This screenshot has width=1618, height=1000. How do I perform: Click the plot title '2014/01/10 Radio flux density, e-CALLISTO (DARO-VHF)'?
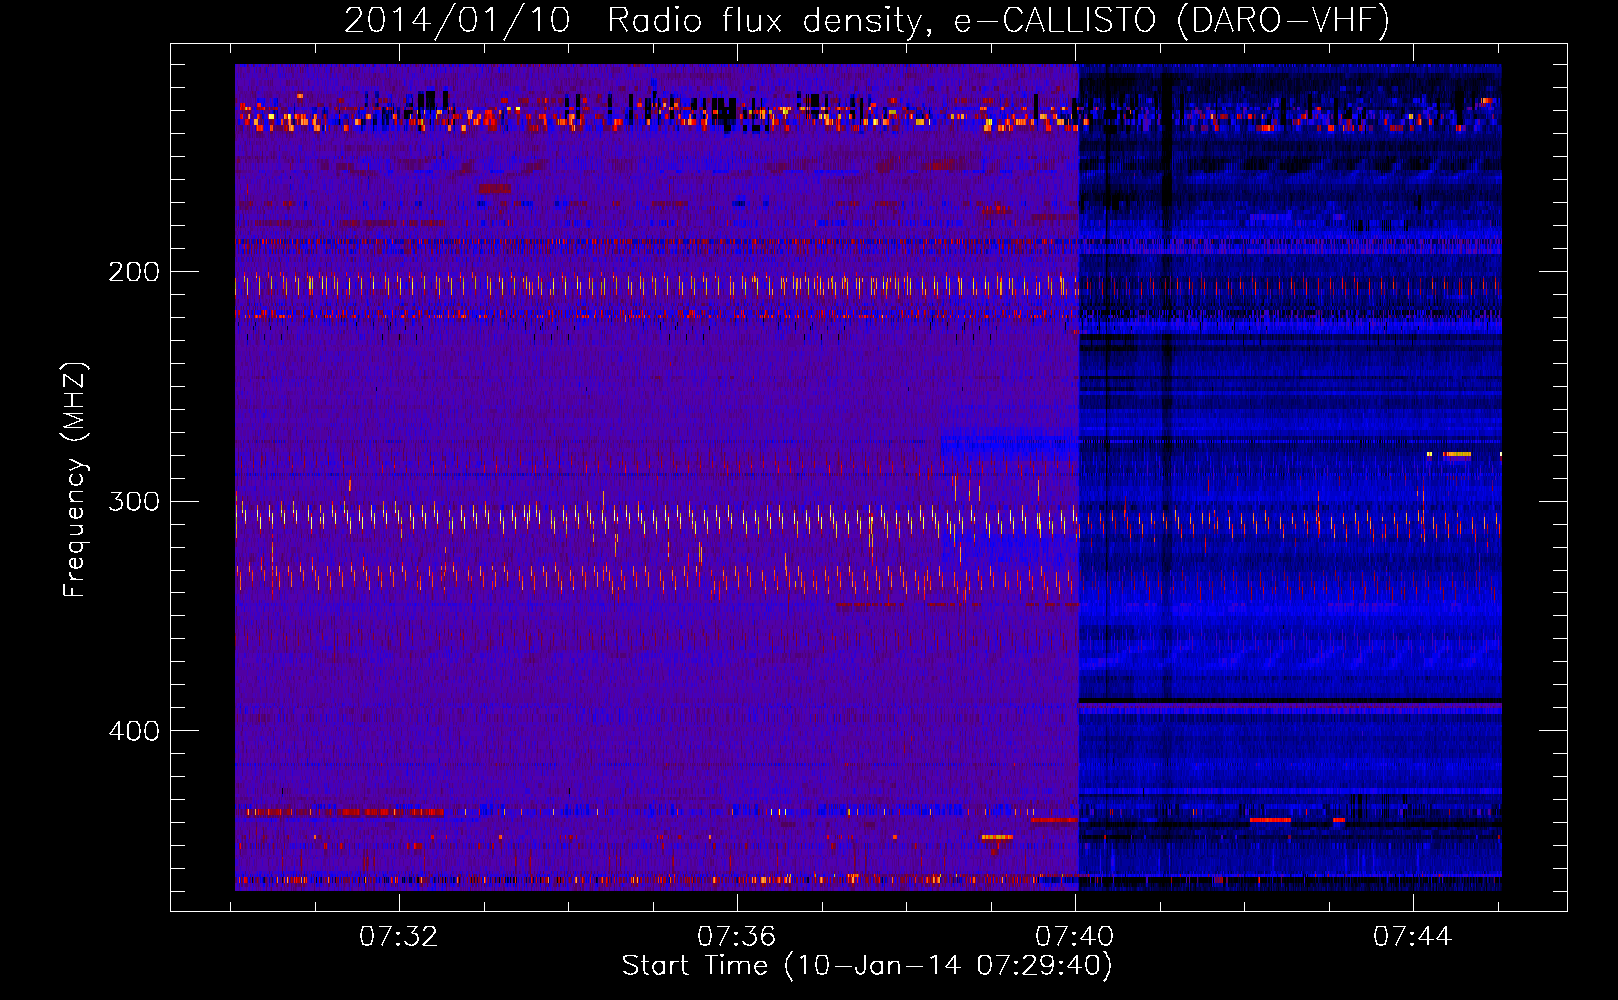click(x=867, y=21)
